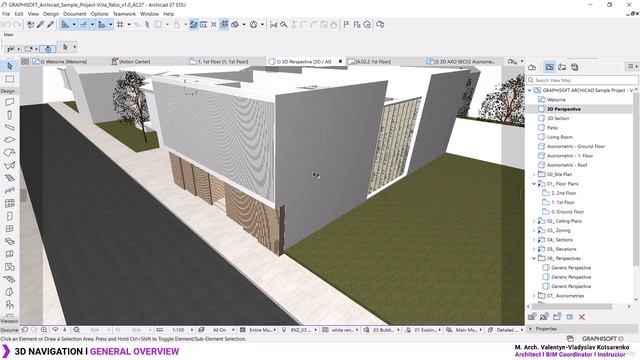Switch Navigator to View Map
This screenshot has width=640, height=360.
tap(549, 67)
